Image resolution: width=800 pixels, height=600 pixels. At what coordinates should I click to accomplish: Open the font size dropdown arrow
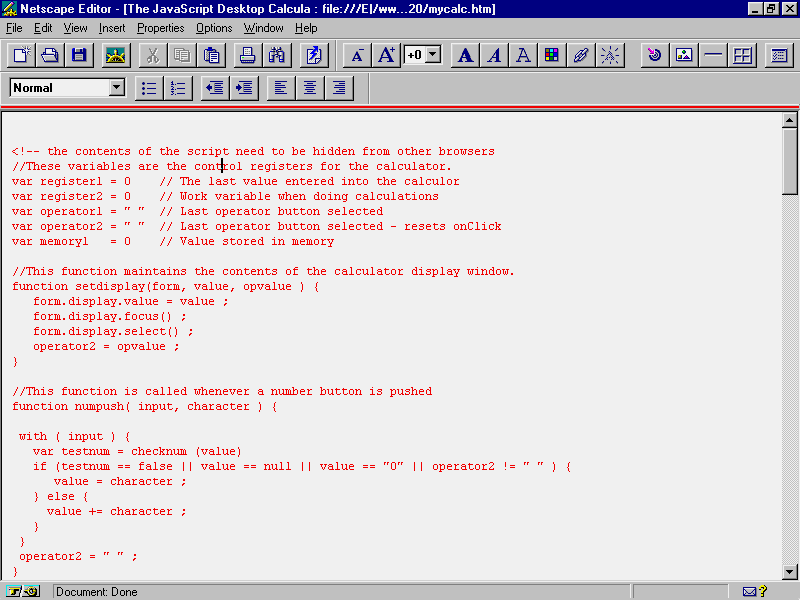pos(433,55)
